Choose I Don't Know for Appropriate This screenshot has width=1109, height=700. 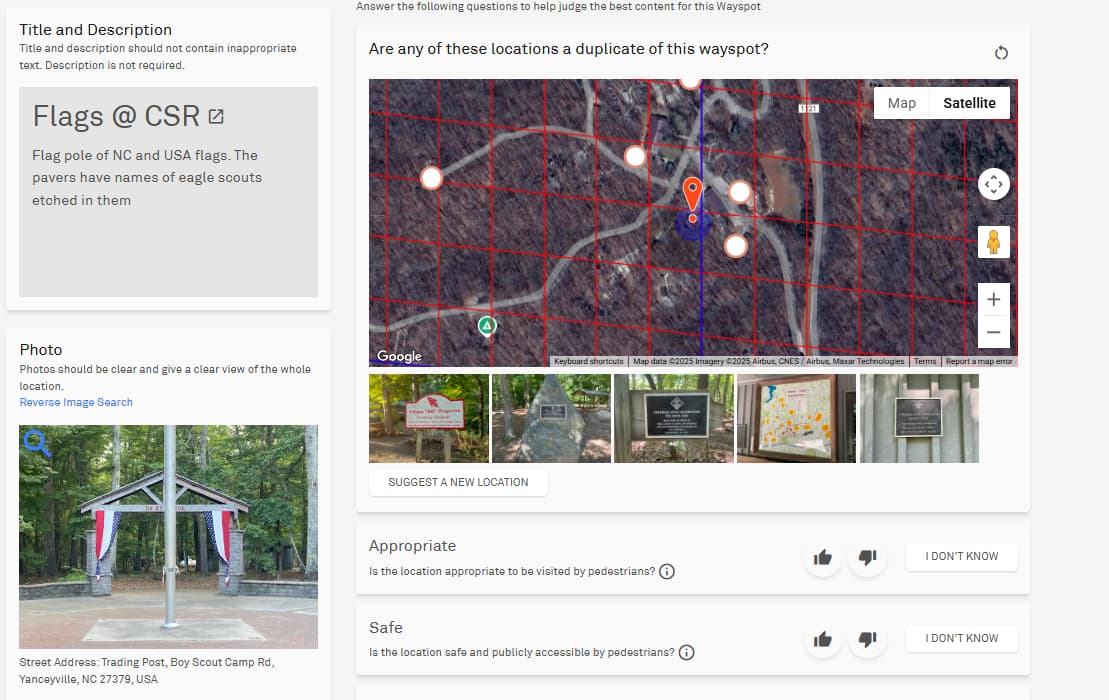[962, 556]
